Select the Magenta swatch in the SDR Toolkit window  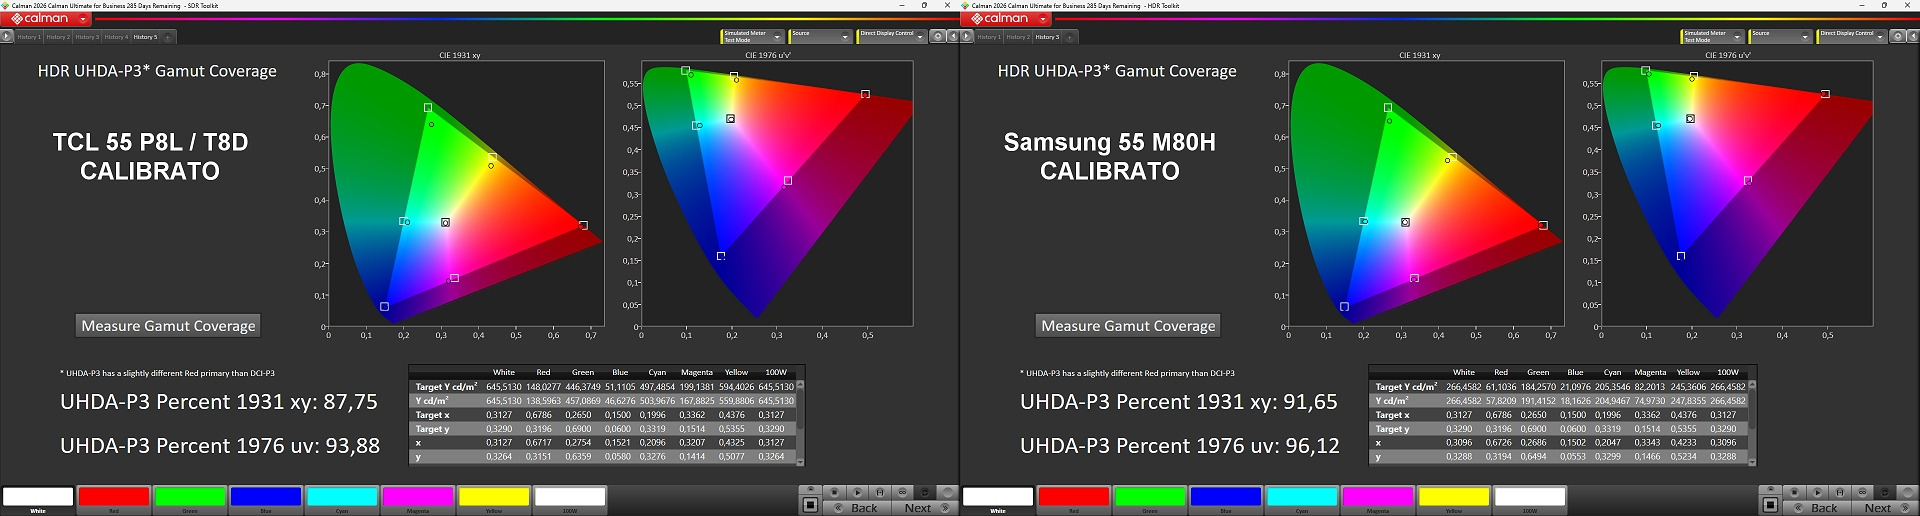click(x=418, y=499)
